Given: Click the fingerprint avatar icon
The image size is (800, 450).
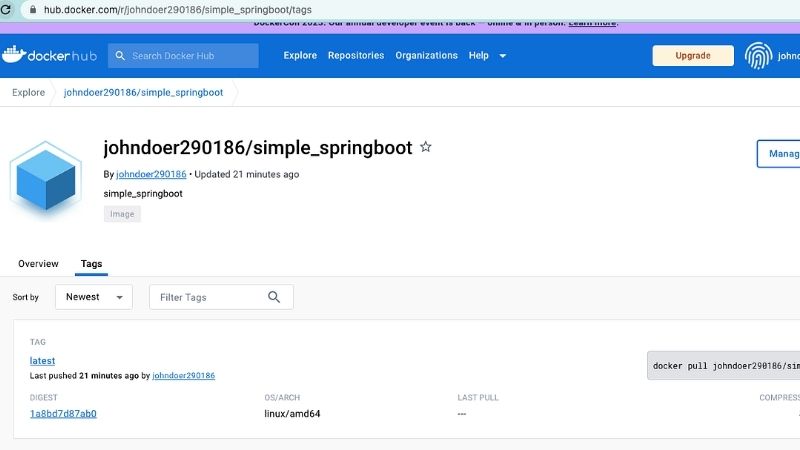Looking at the screenshot, I should (x=758, y=56).
